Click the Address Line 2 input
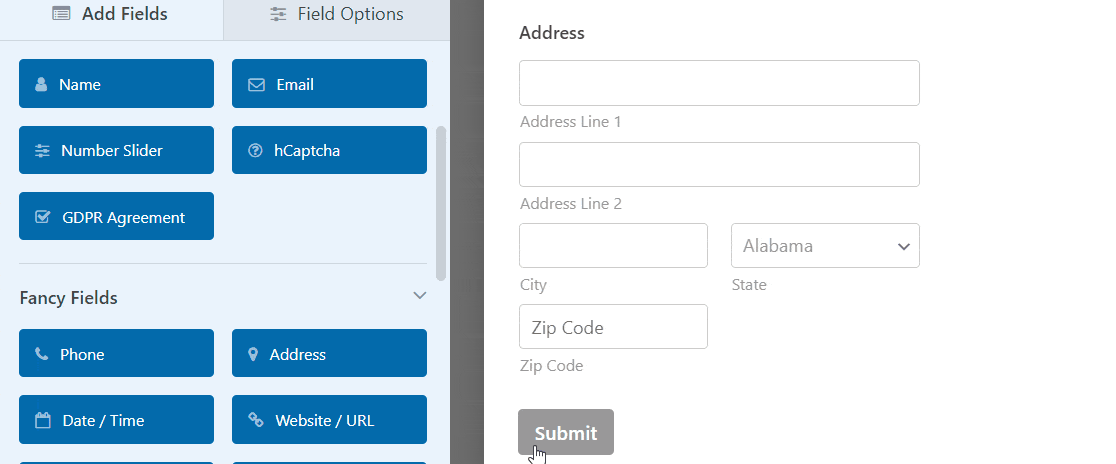Image resolution: width=1116 pixels, height=464 pixels. click(719, 165)
